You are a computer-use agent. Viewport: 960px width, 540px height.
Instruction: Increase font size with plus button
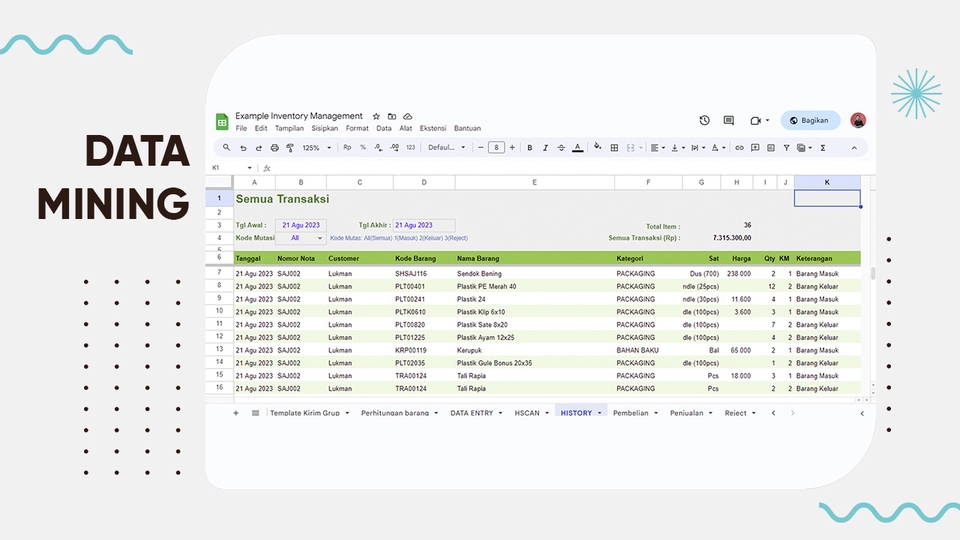click(512, 148)
